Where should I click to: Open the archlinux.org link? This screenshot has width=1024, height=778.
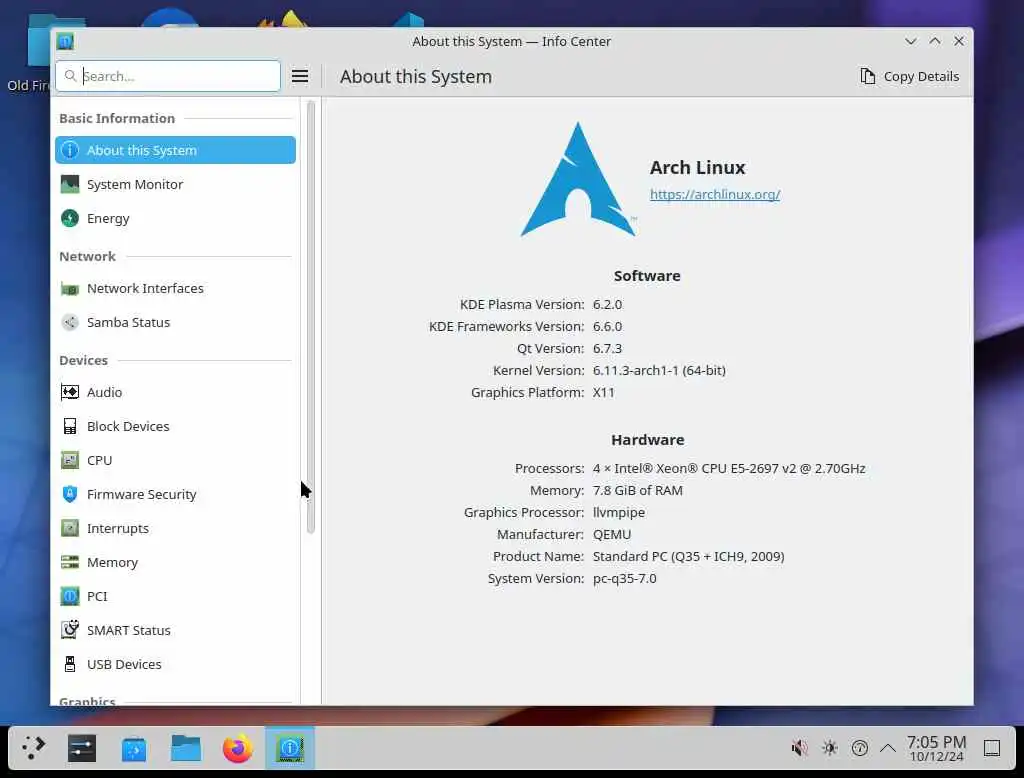[715, 194]
